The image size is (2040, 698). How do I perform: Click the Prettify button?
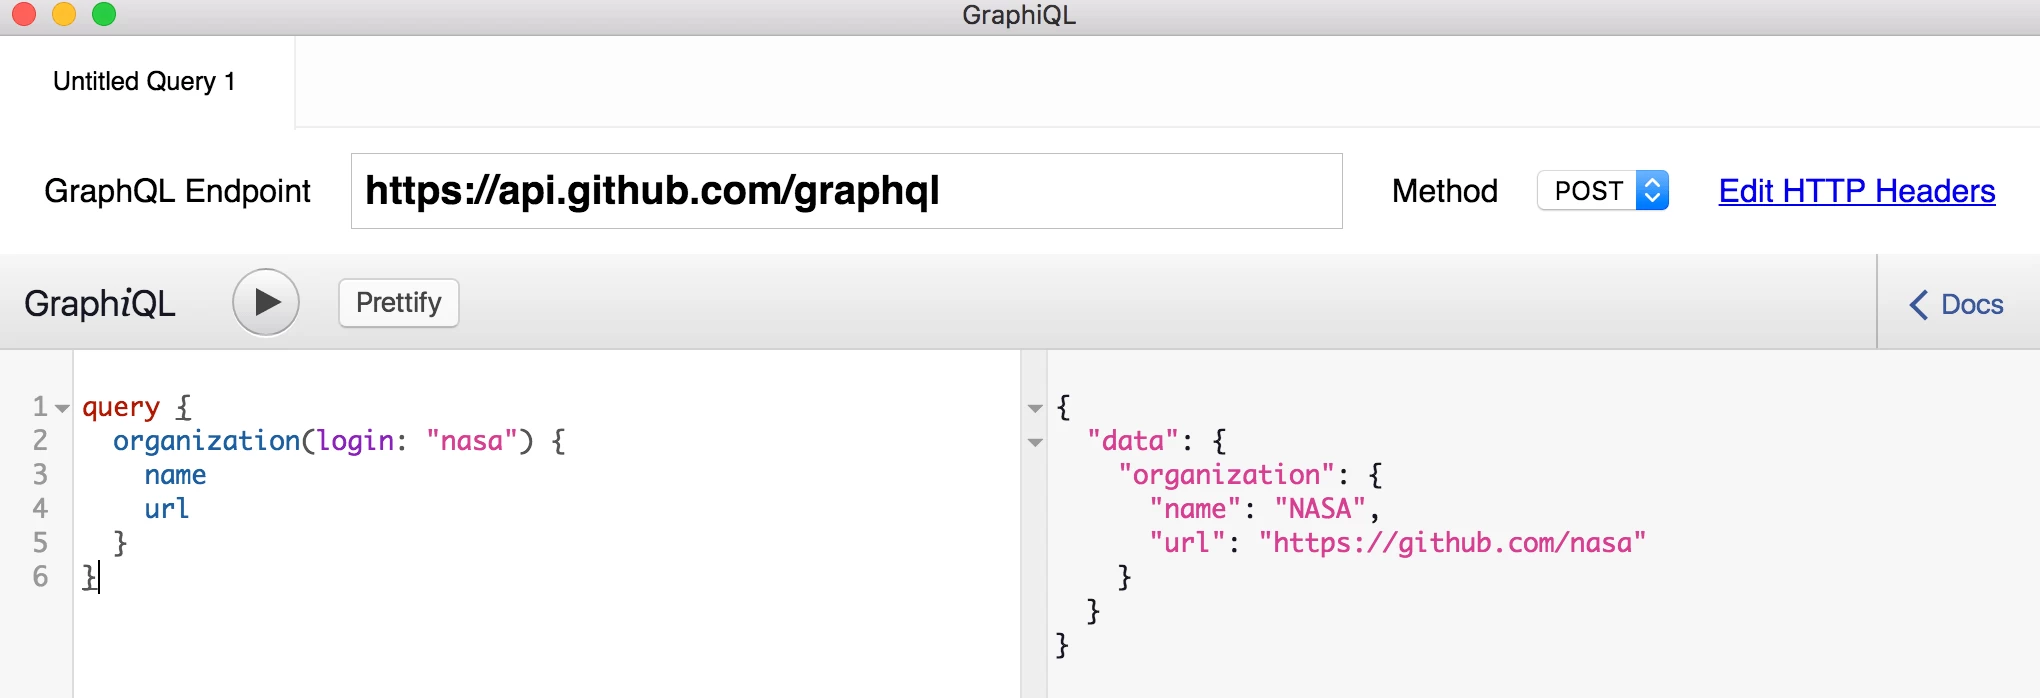coord(398,303)
